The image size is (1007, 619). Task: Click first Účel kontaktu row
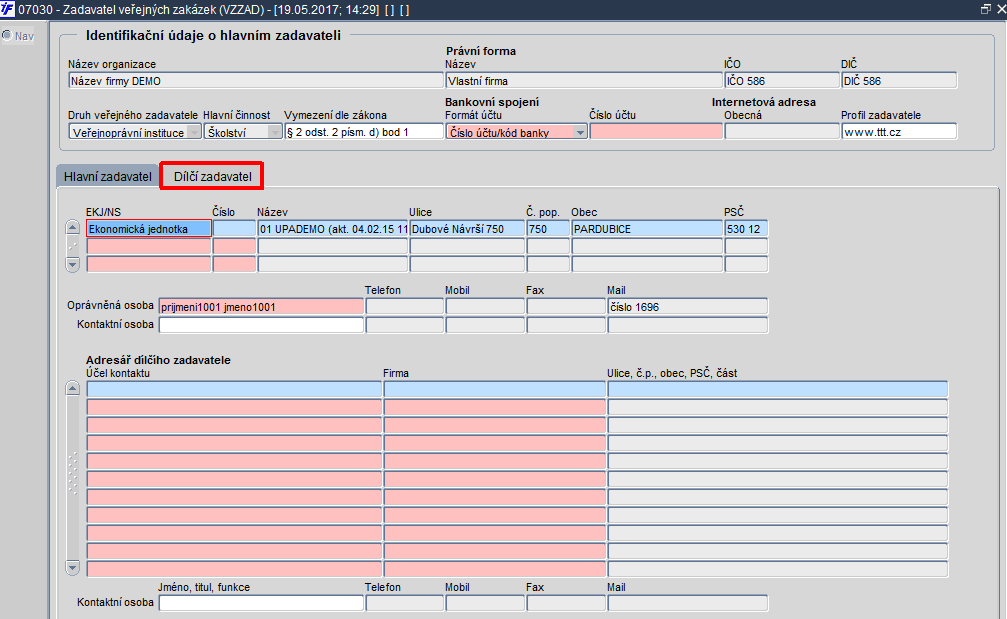point(234,388)
